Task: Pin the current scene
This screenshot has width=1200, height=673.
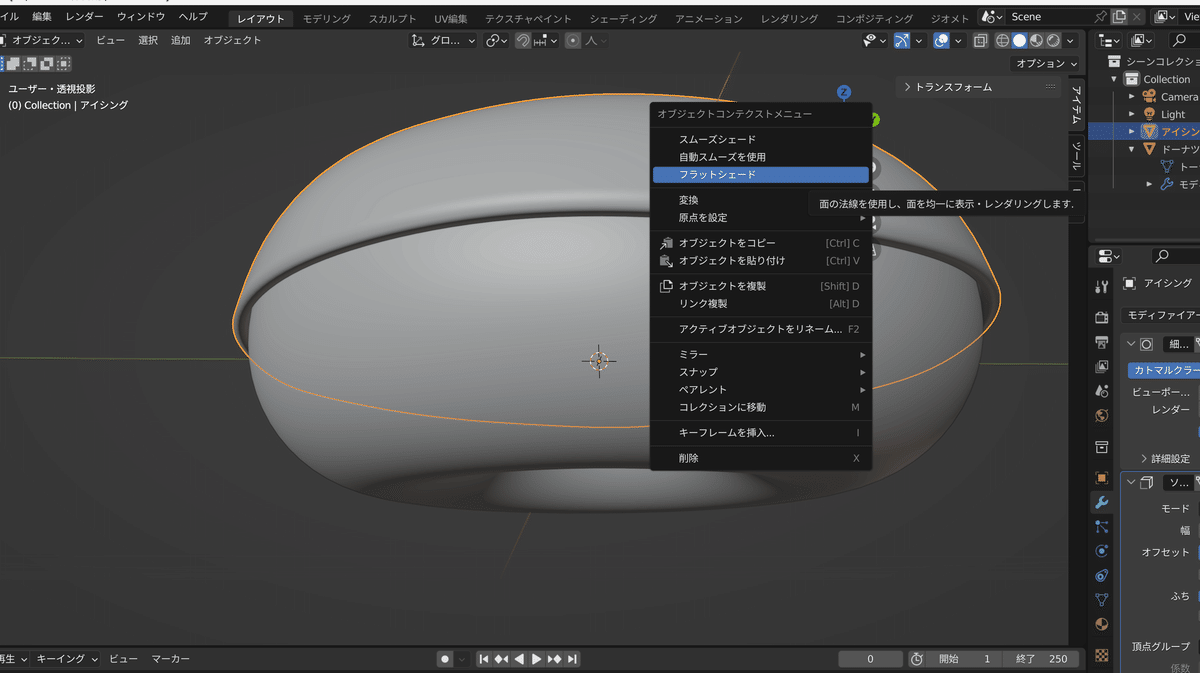Action: (x=1100, y=17)
